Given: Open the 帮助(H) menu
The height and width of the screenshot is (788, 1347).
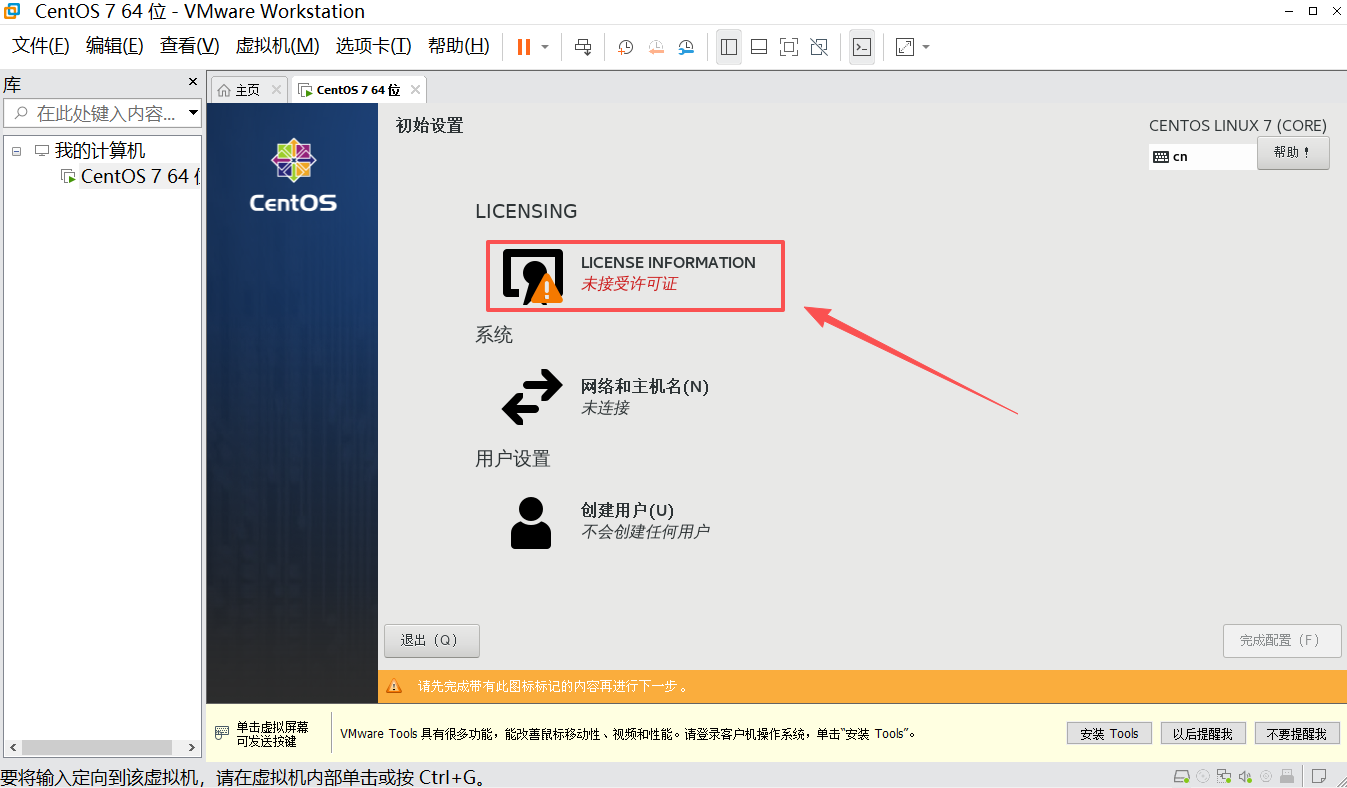Looking at the screenshot, I should pos(459,46).
